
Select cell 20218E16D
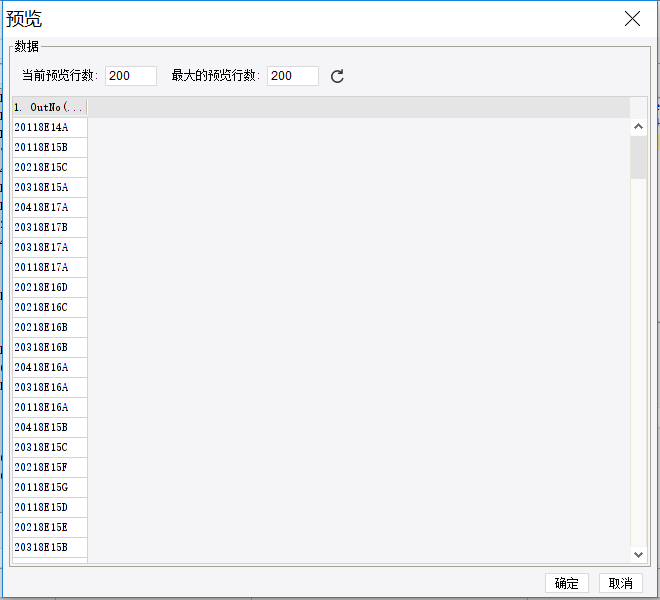[50, 287]
